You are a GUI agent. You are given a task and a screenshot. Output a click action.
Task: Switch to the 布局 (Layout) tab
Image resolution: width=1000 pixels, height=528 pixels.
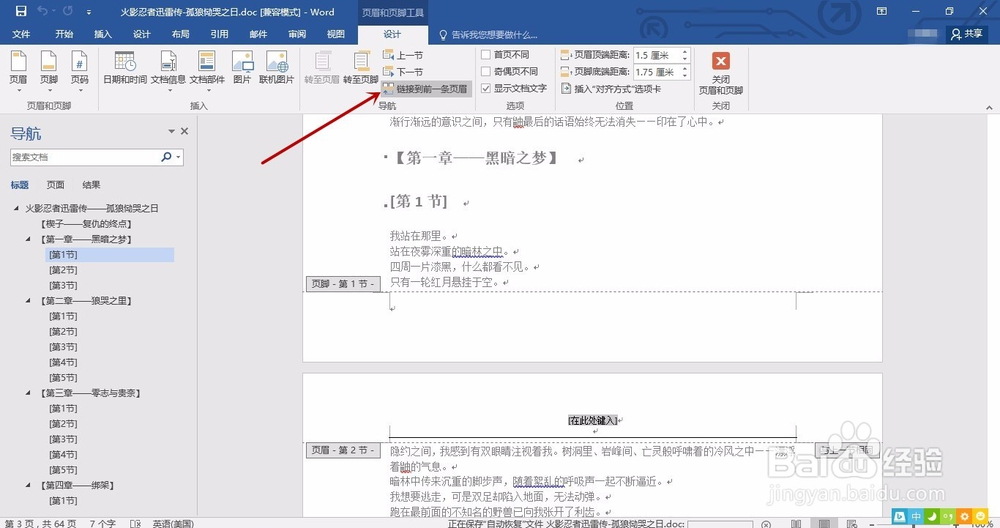pos(180,34)
